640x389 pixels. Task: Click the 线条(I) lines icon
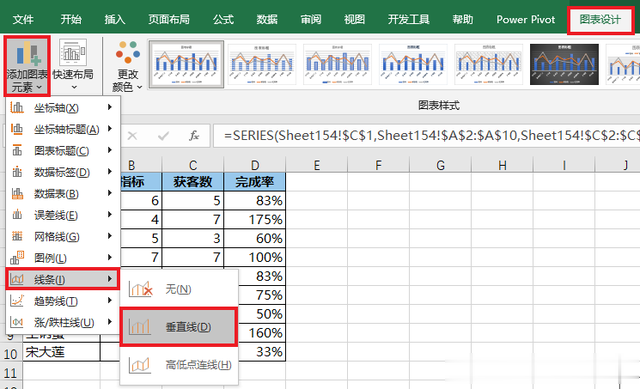pos(17,280)
